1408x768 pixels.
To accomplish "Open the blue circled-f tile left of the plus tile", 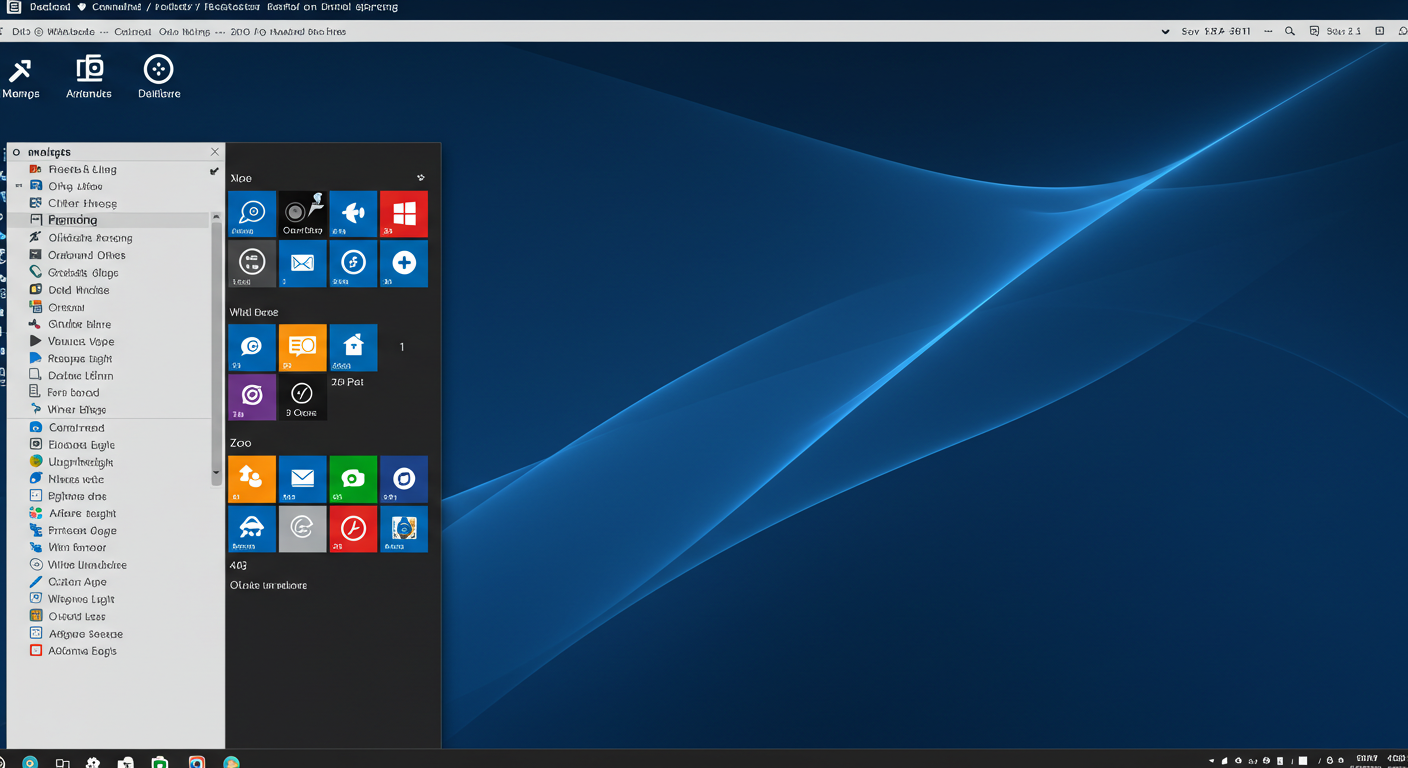I will click(x=353, y=263).
